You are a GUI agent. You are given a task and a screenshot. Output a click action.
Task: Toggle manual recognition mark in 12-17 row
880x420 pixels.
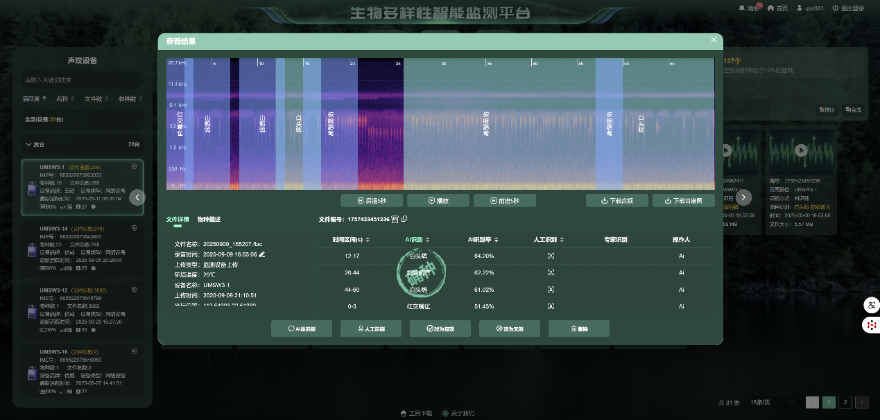550,256
